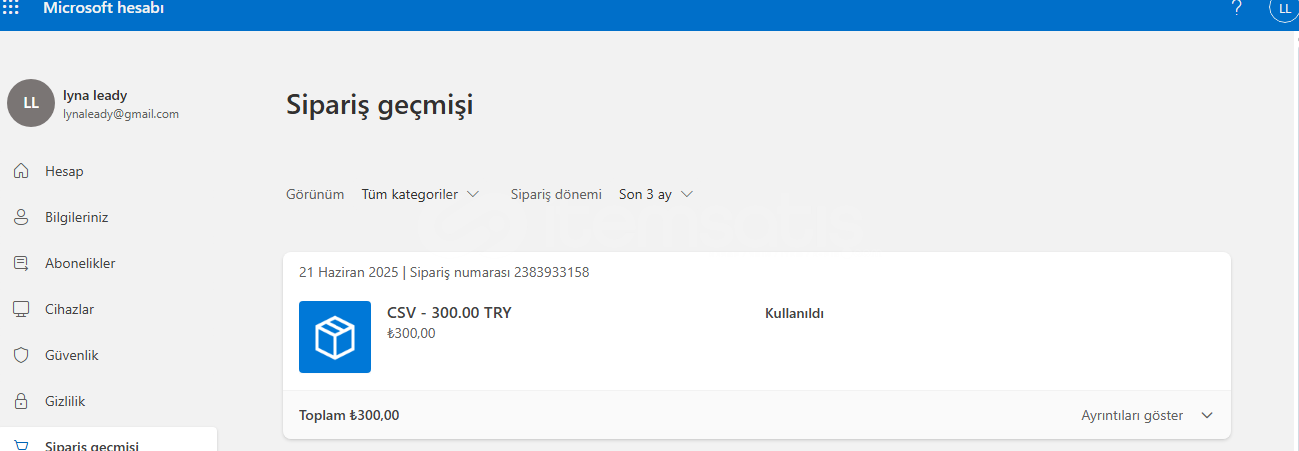1299x451 pixels.
Task: Click the lyna leady profile avatar
Action: click(x=31, y=103)
